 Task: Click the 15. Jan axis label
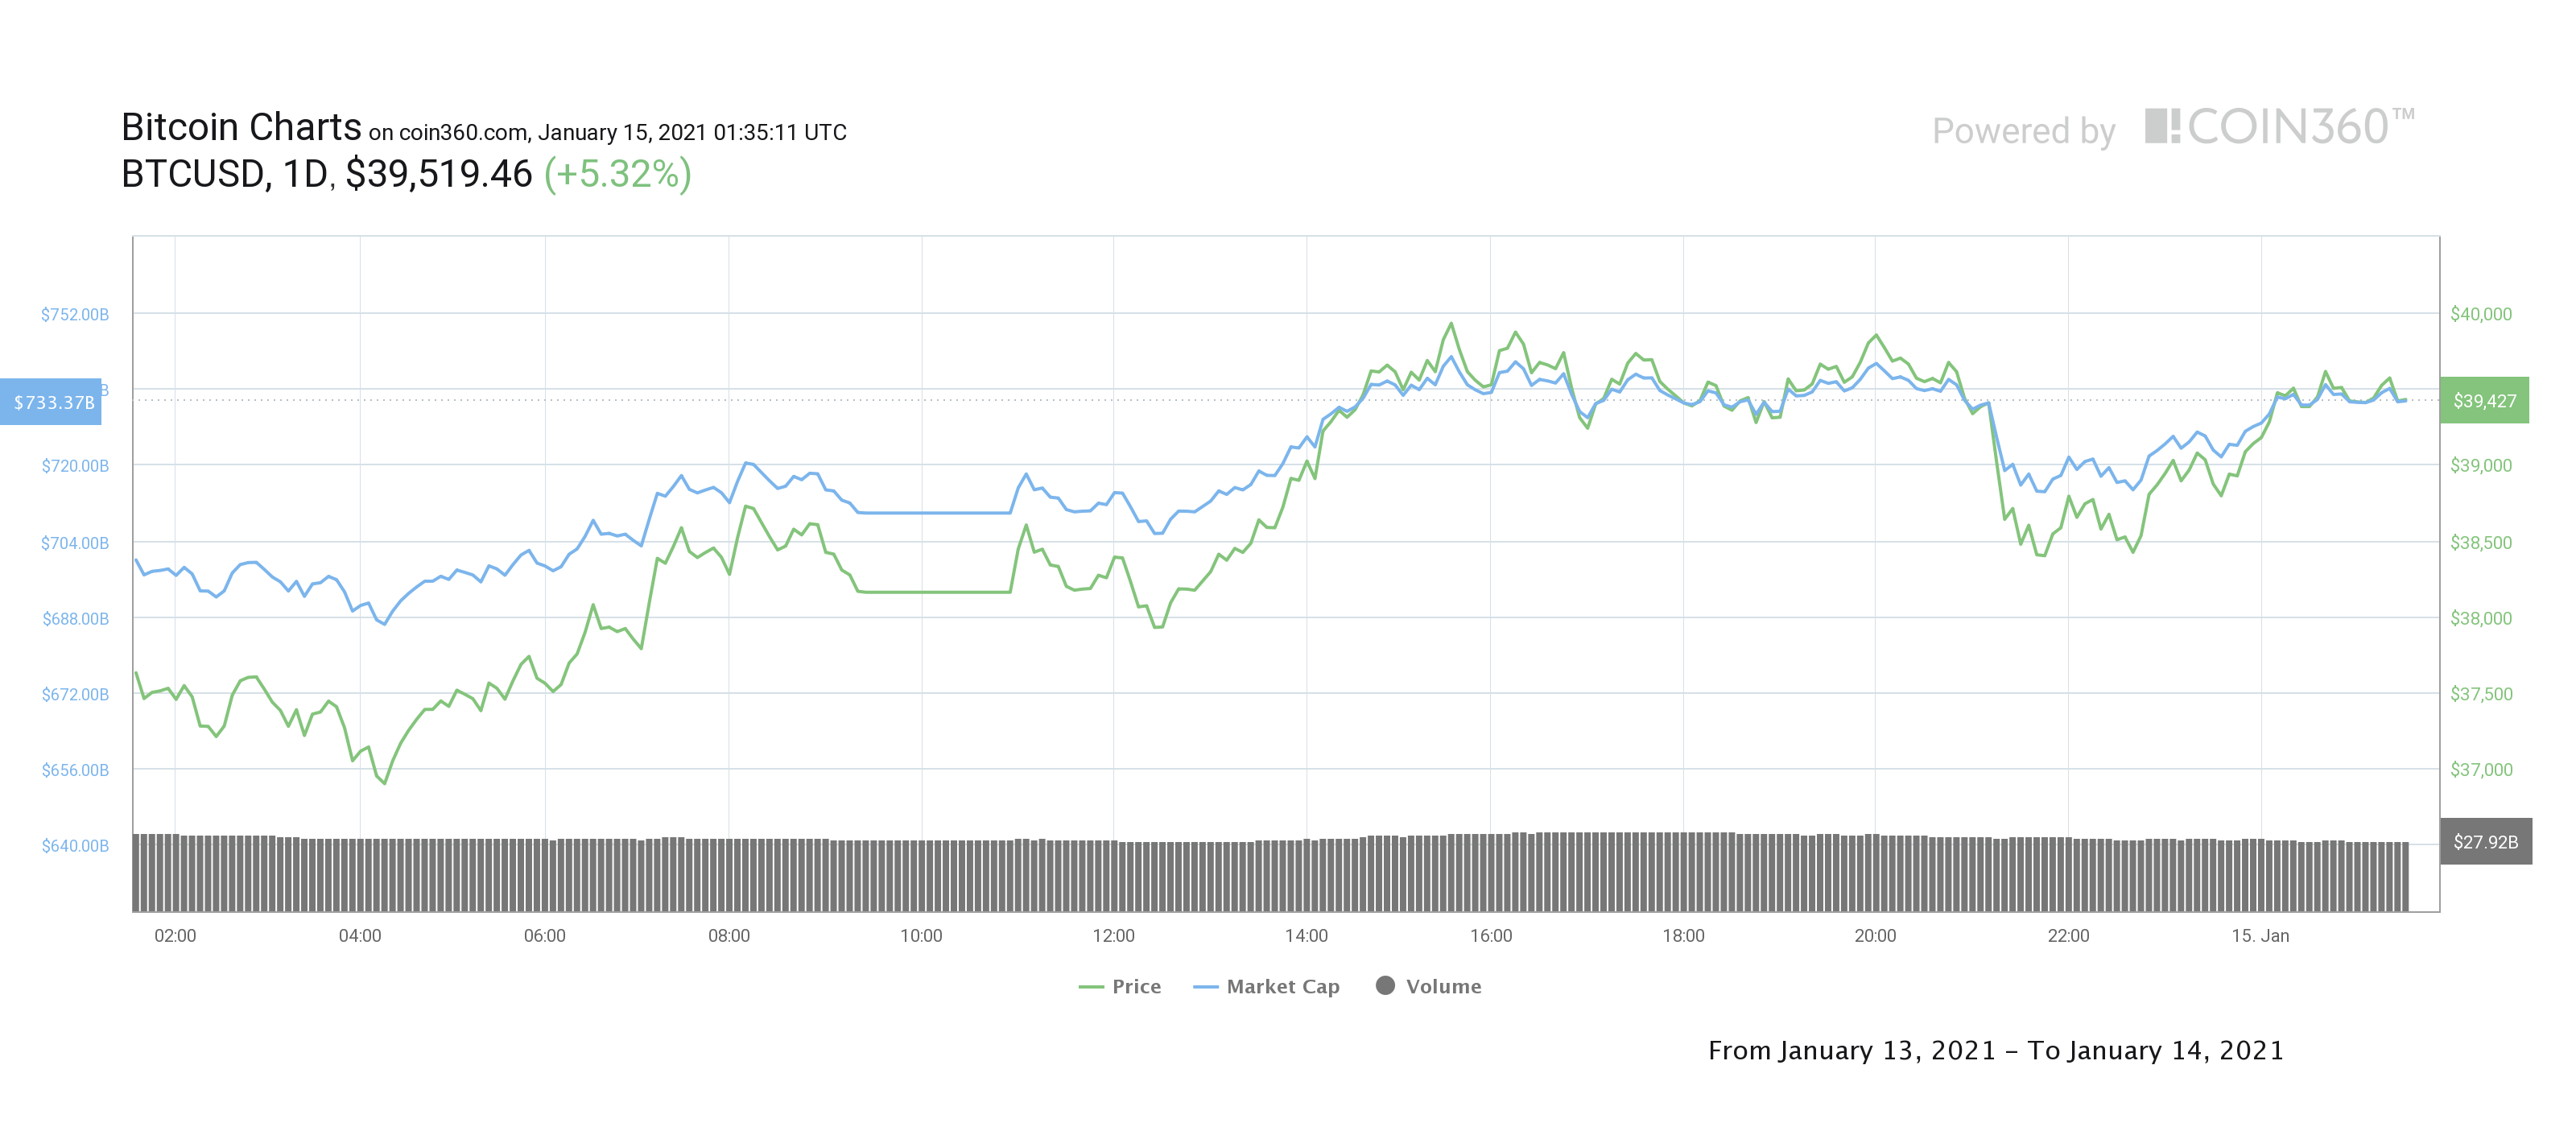point(2260,936)
